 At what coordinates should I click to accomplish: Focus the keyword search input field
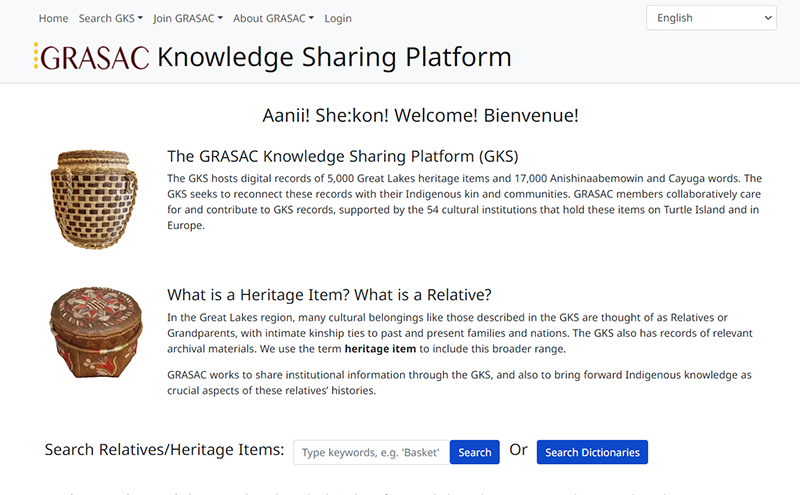tap(371, 452)
